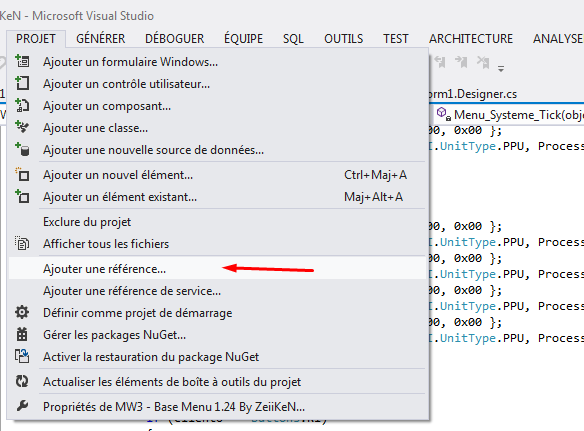Open the DÉBOGUER menu
The height and width of the screenshot is (431, 584).
(175, 38)
